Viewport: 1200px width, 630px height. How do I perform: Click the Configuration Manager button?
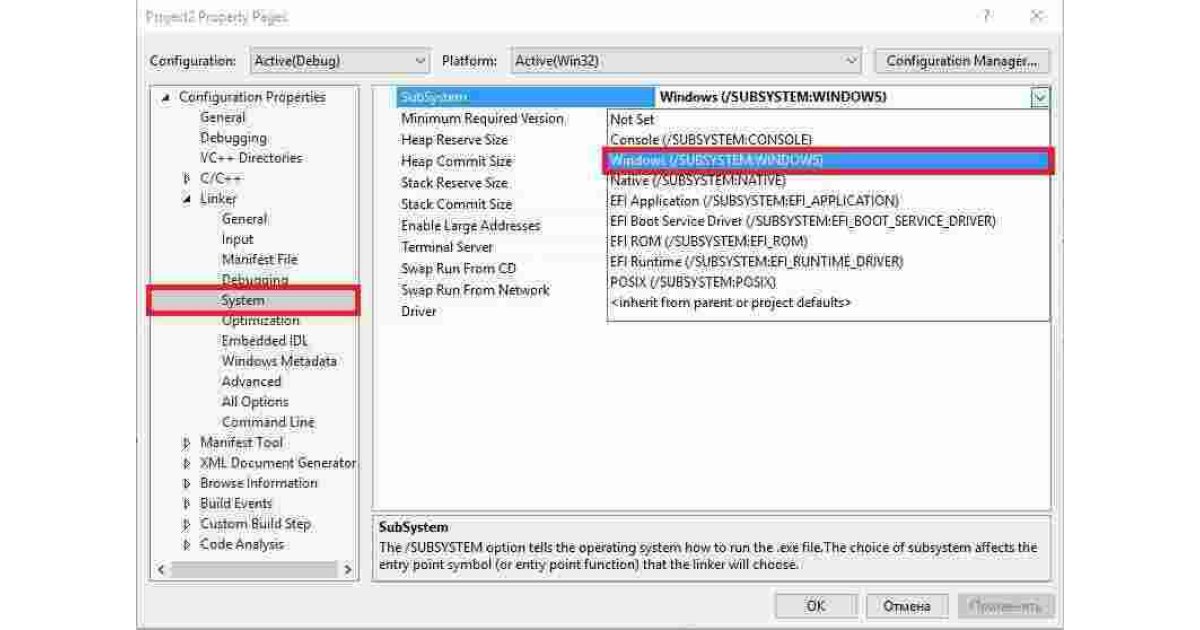pos(962,61)
